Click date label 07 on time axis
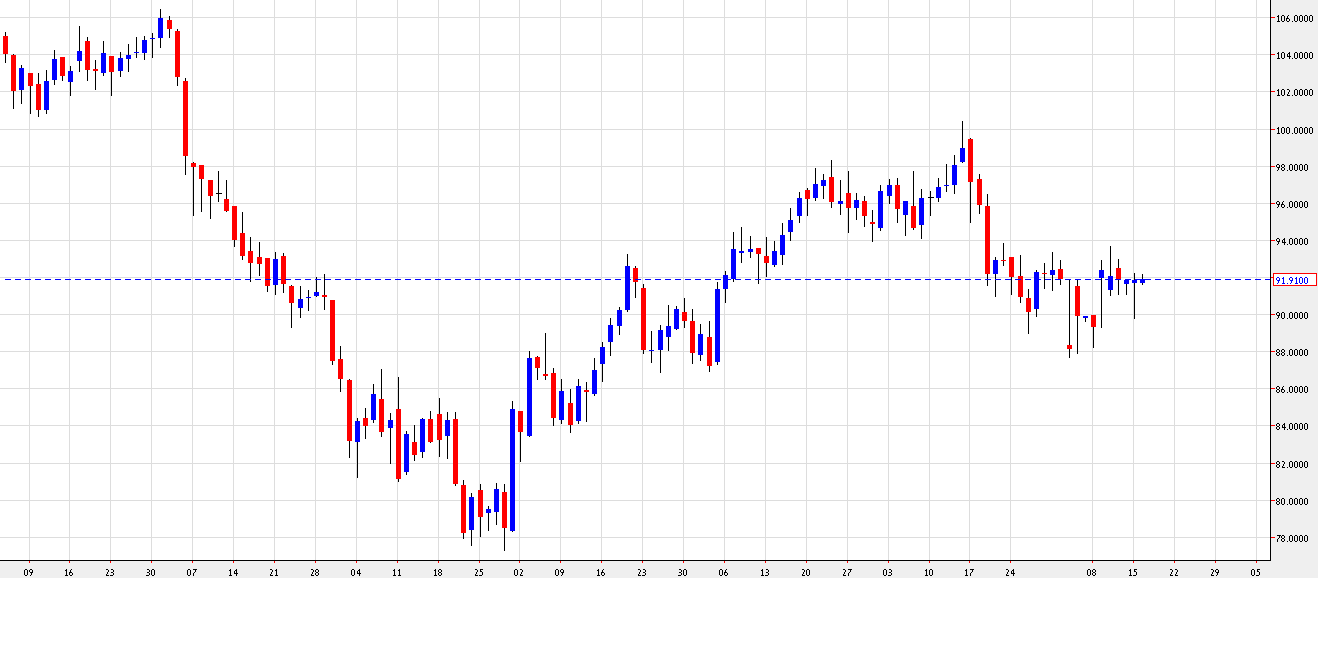1318x648 pixels. click(191, 573)
